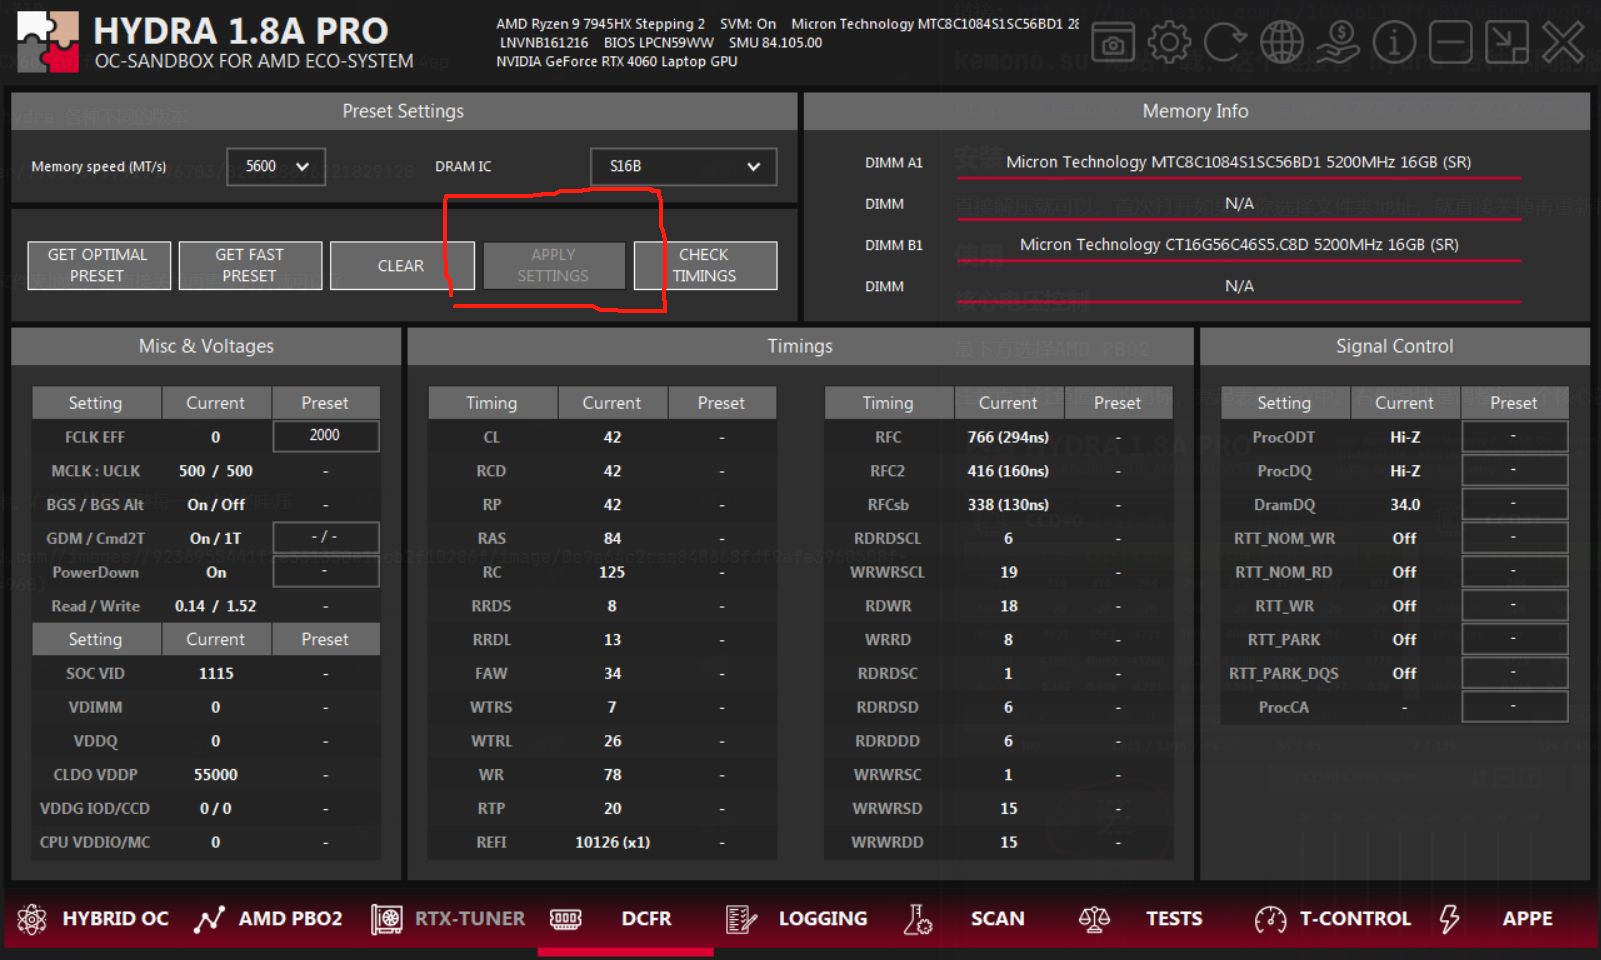Click the ProcDQ preset field

click(x=1514, y=470)
